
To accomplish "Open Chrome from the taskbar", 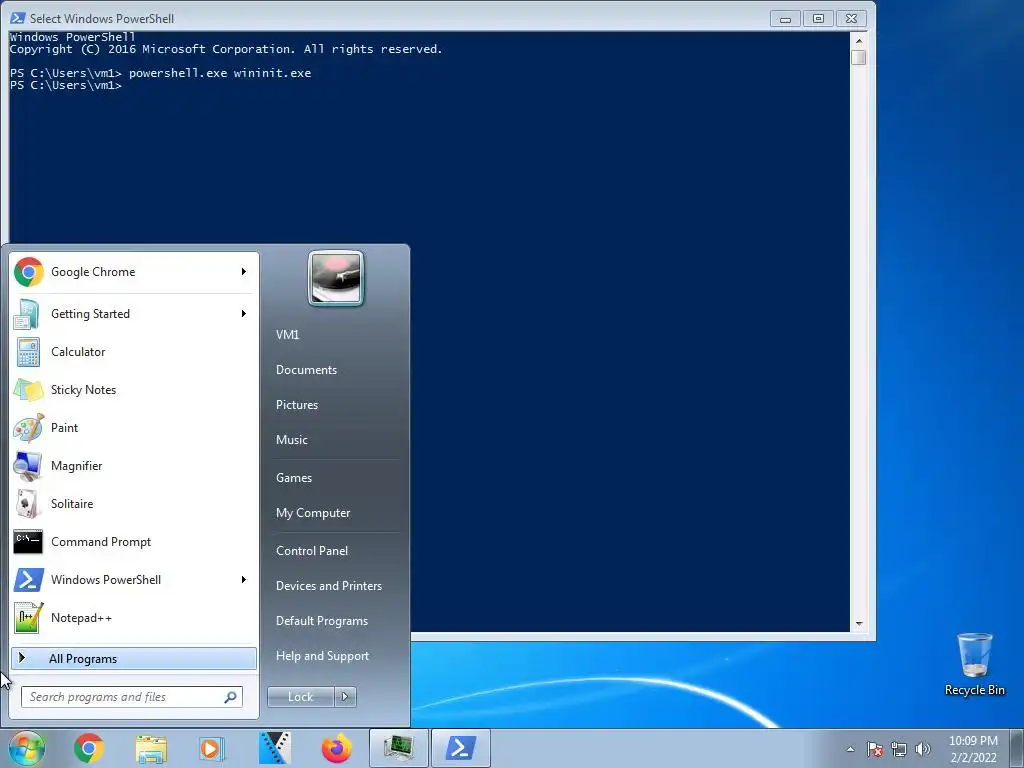I will point(89,748).
